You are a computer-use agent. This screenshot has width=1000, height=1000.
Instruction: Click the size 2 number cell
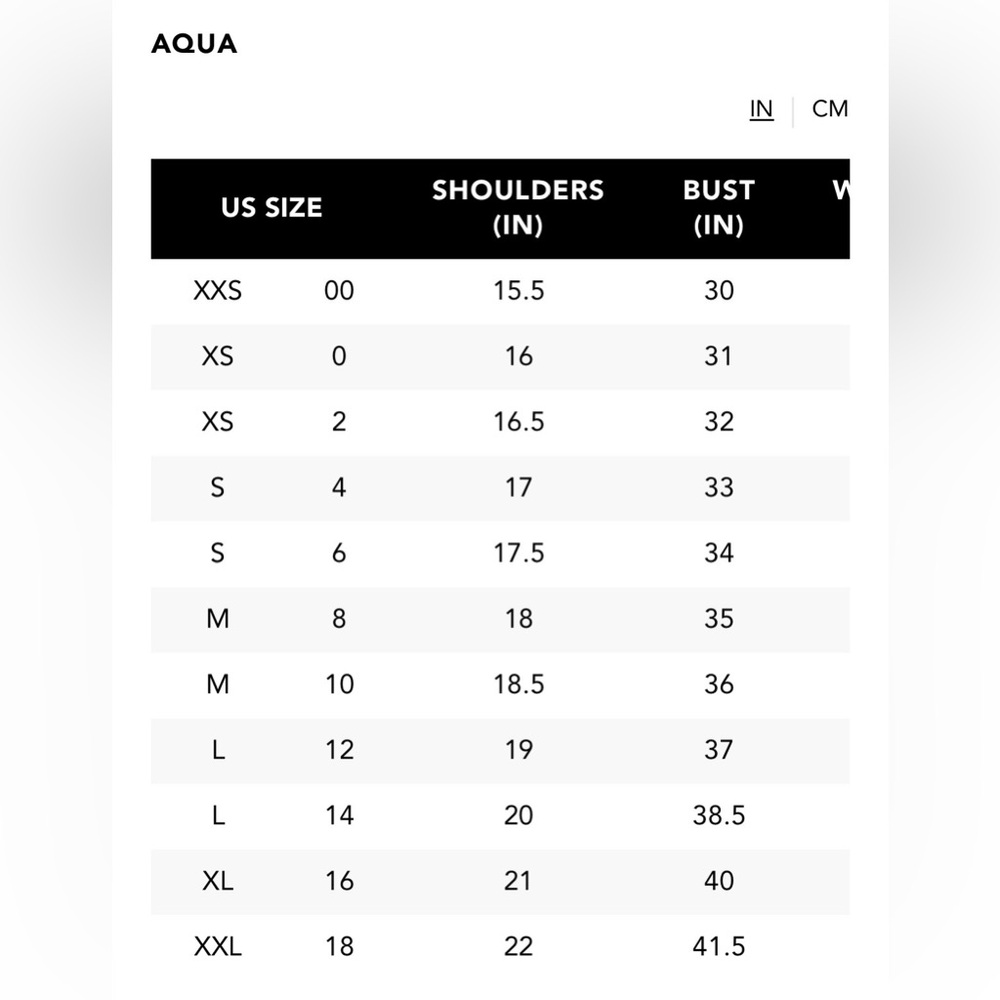339,422
